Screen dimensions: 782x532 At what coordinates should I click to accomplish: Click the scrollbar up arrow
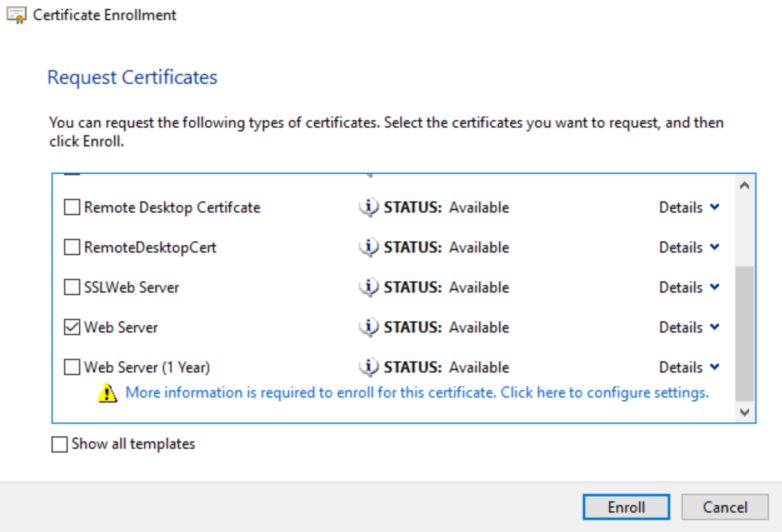point(745,185)
